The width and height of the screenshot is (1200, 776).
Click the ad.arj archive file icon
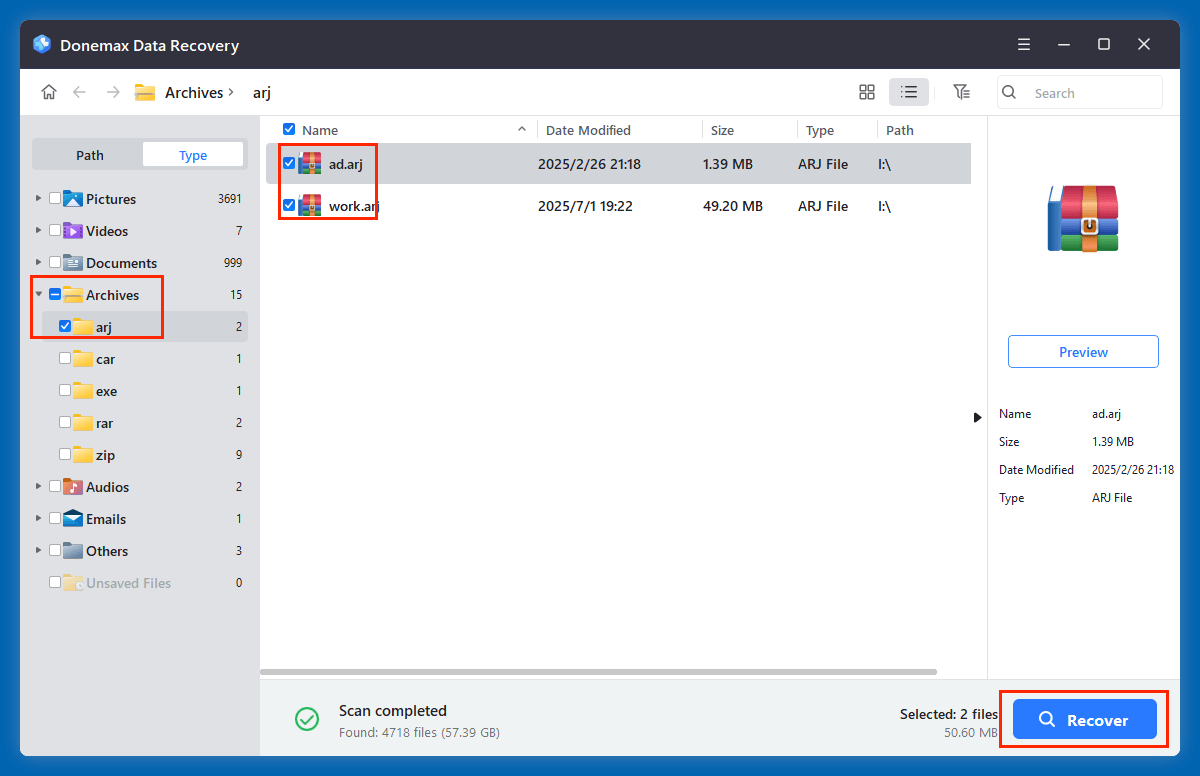tap(311, 163)
